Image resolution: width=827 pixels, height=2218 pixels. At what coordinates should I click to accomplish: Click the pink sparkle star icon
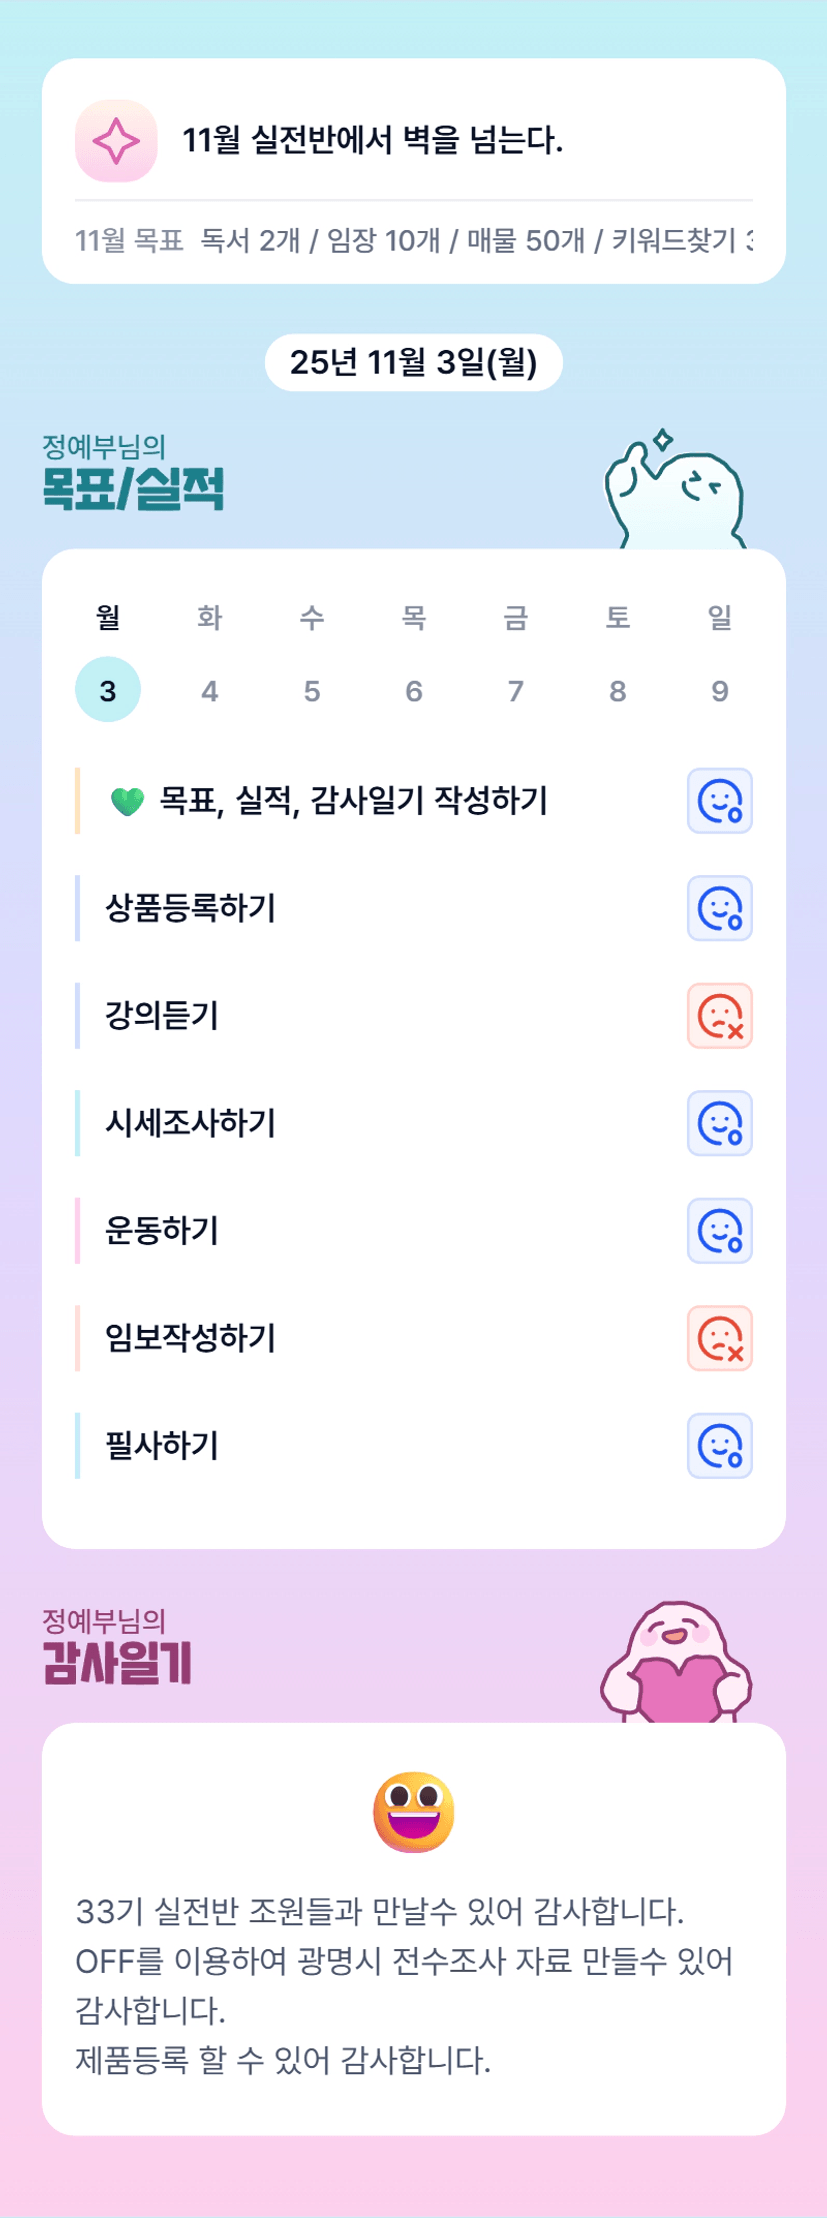(x=116, y=141)
